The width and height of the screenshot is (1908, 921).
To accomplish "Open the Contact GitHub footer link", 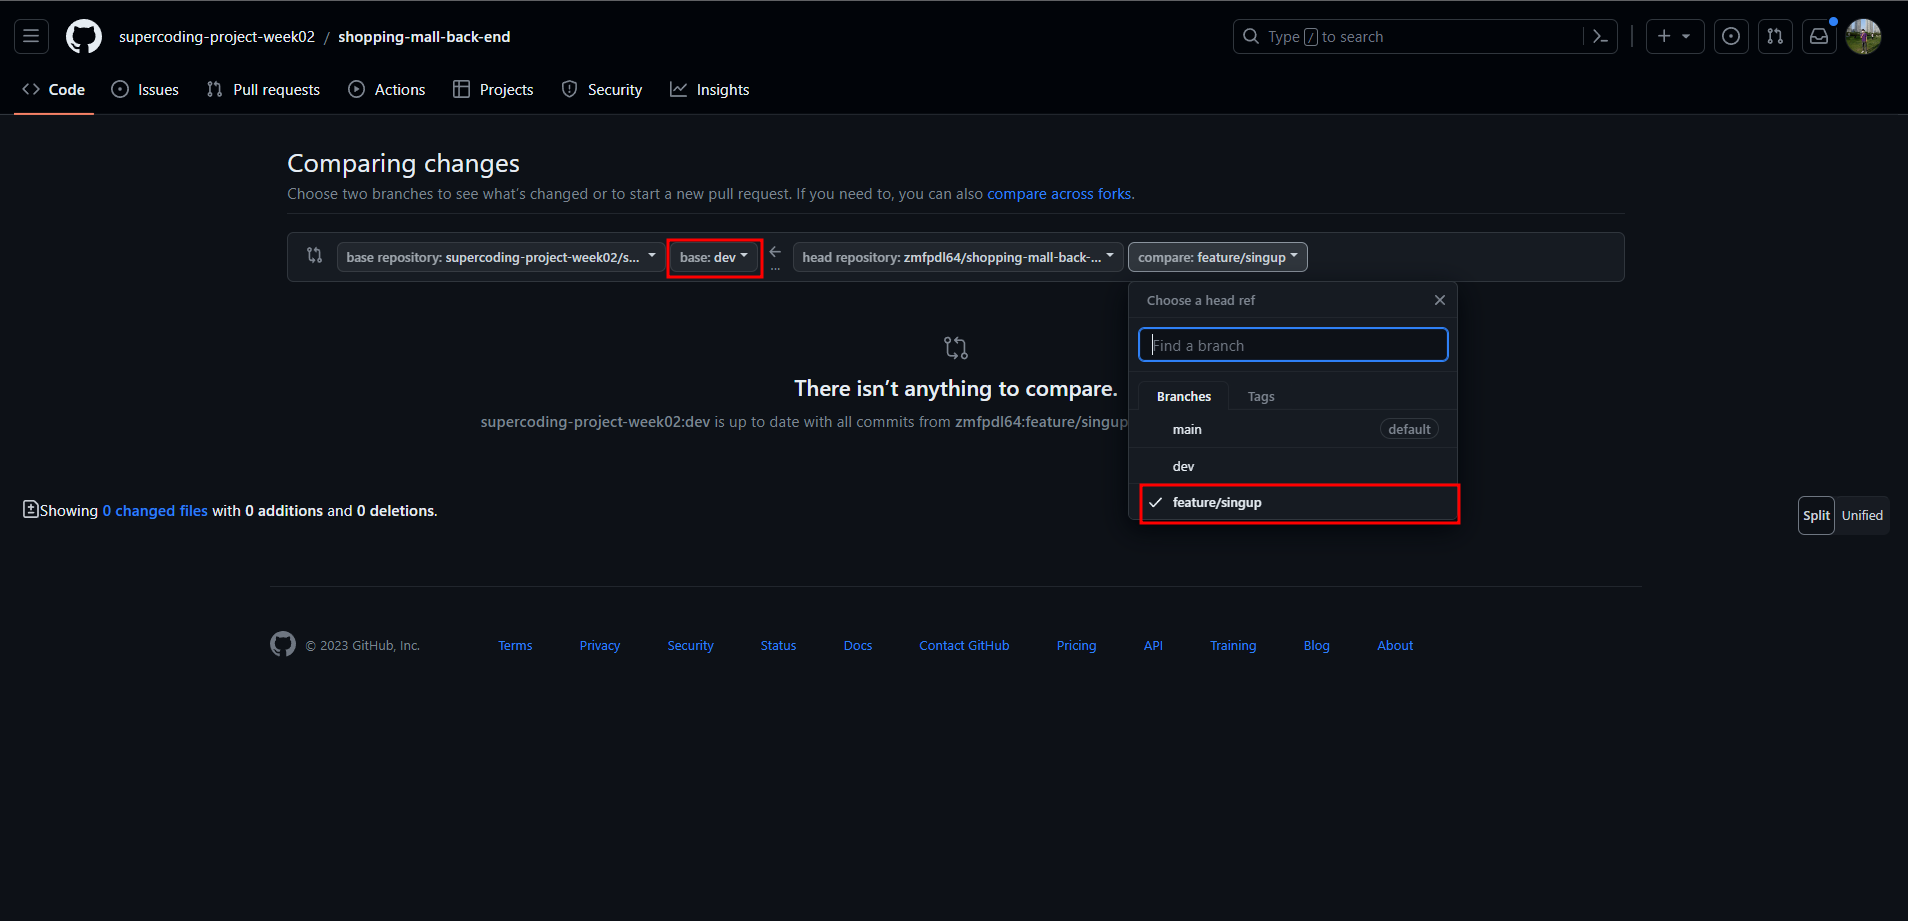I will pos(964,646).
